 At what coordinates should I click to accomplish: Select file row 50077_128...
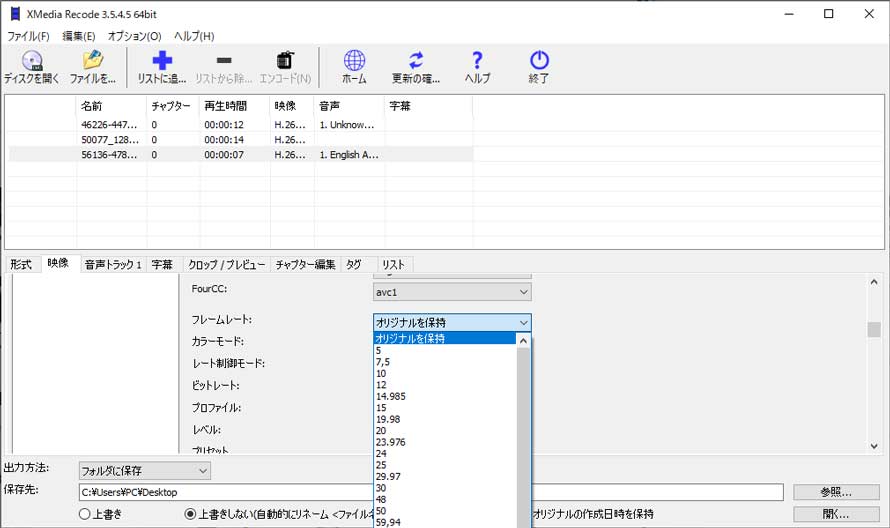coord(241,140)
